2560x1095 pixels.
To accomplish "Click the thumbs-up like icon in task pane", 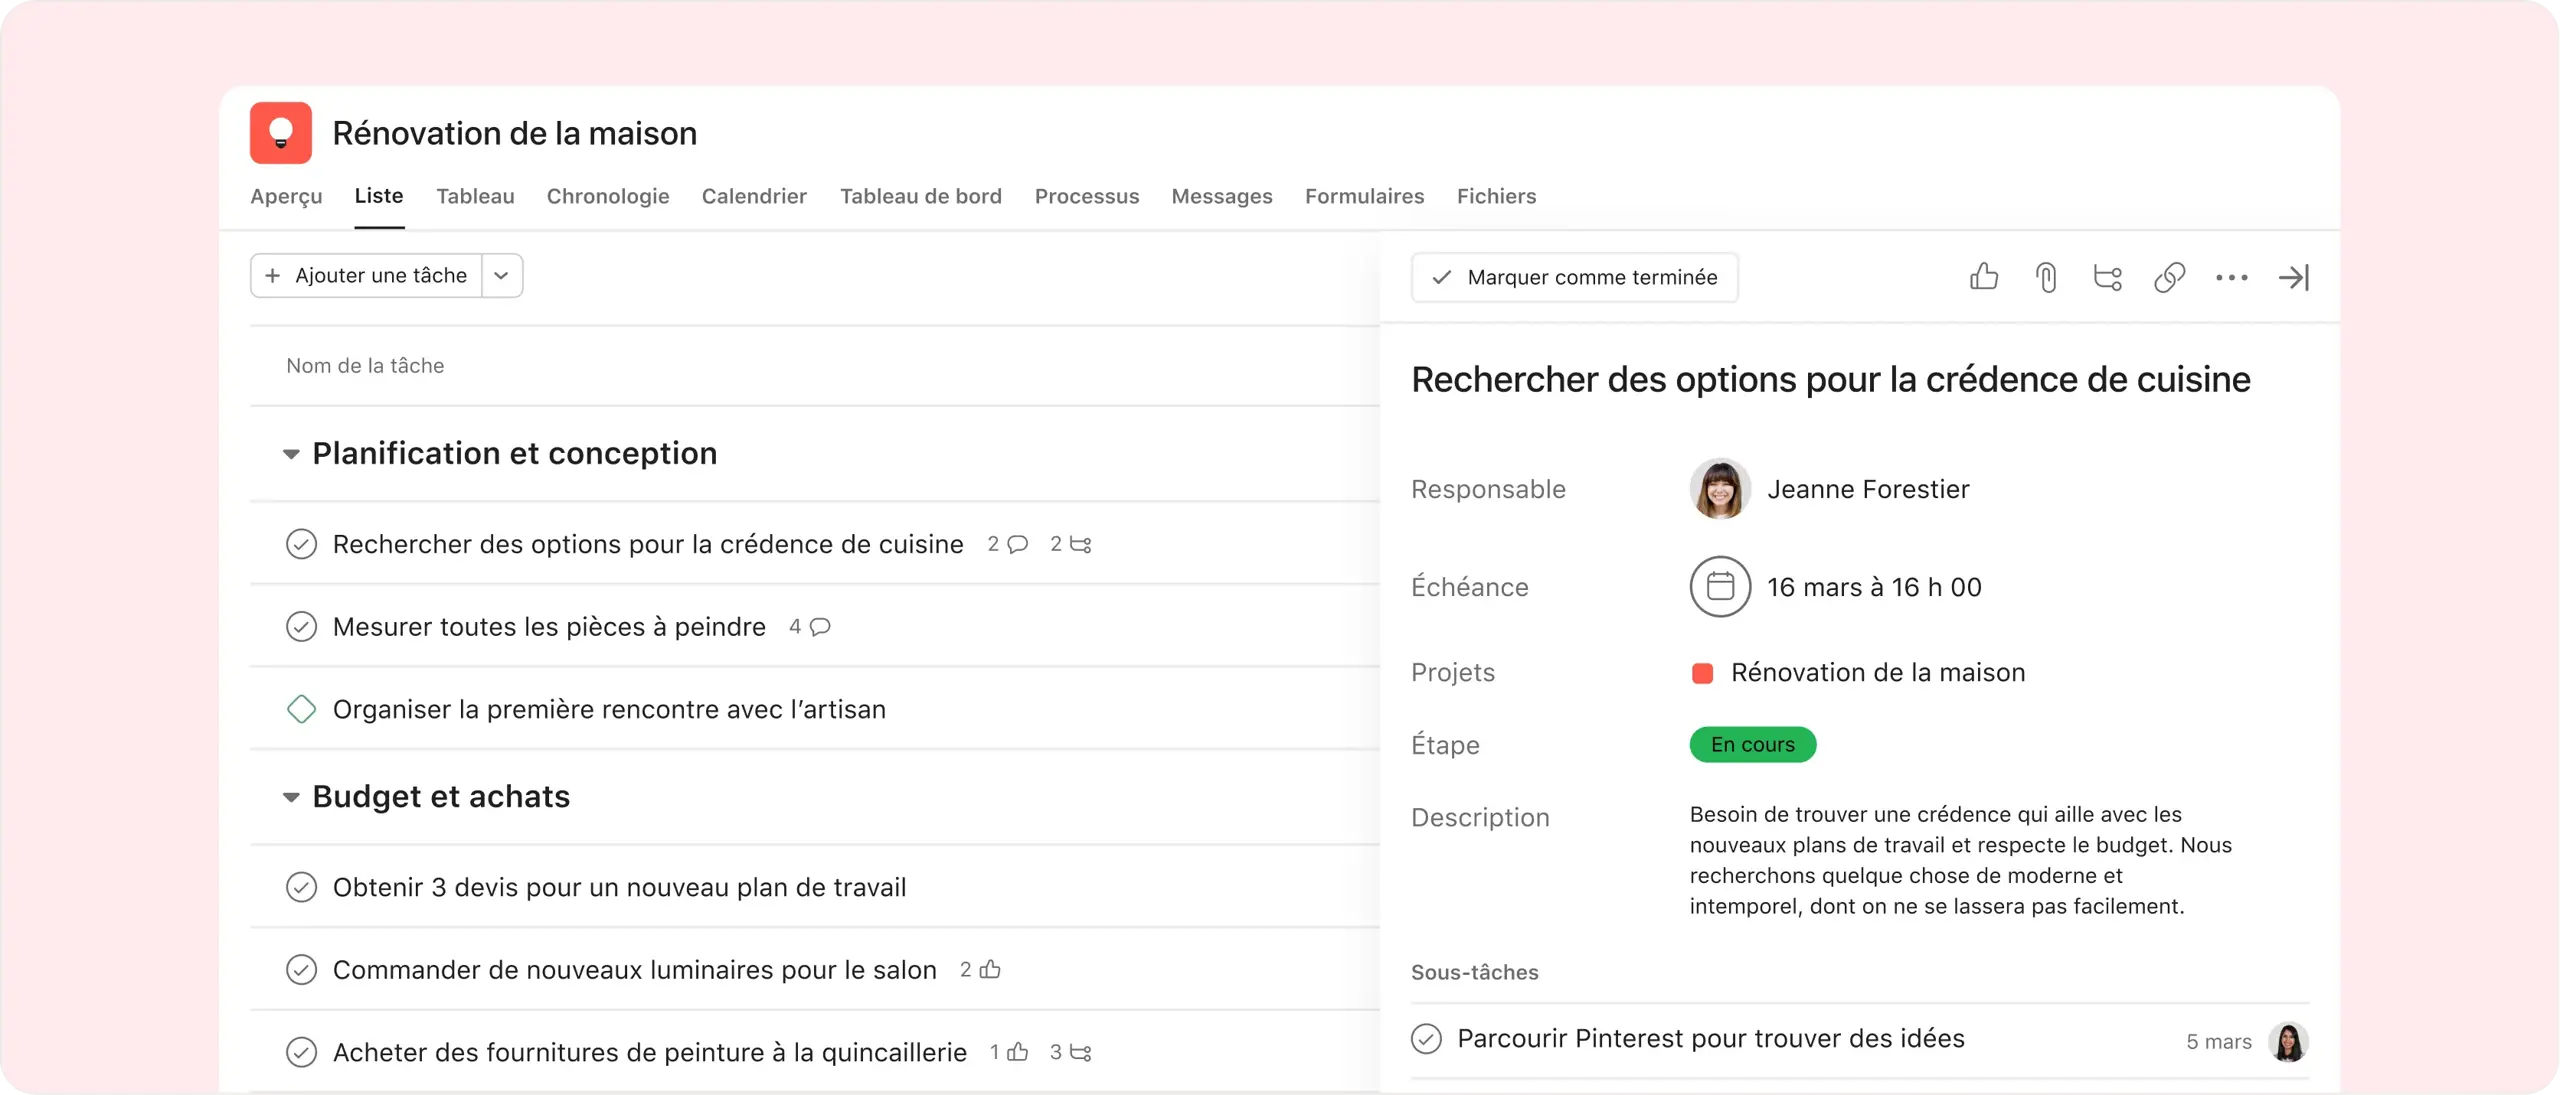I will pos(1984,277).
